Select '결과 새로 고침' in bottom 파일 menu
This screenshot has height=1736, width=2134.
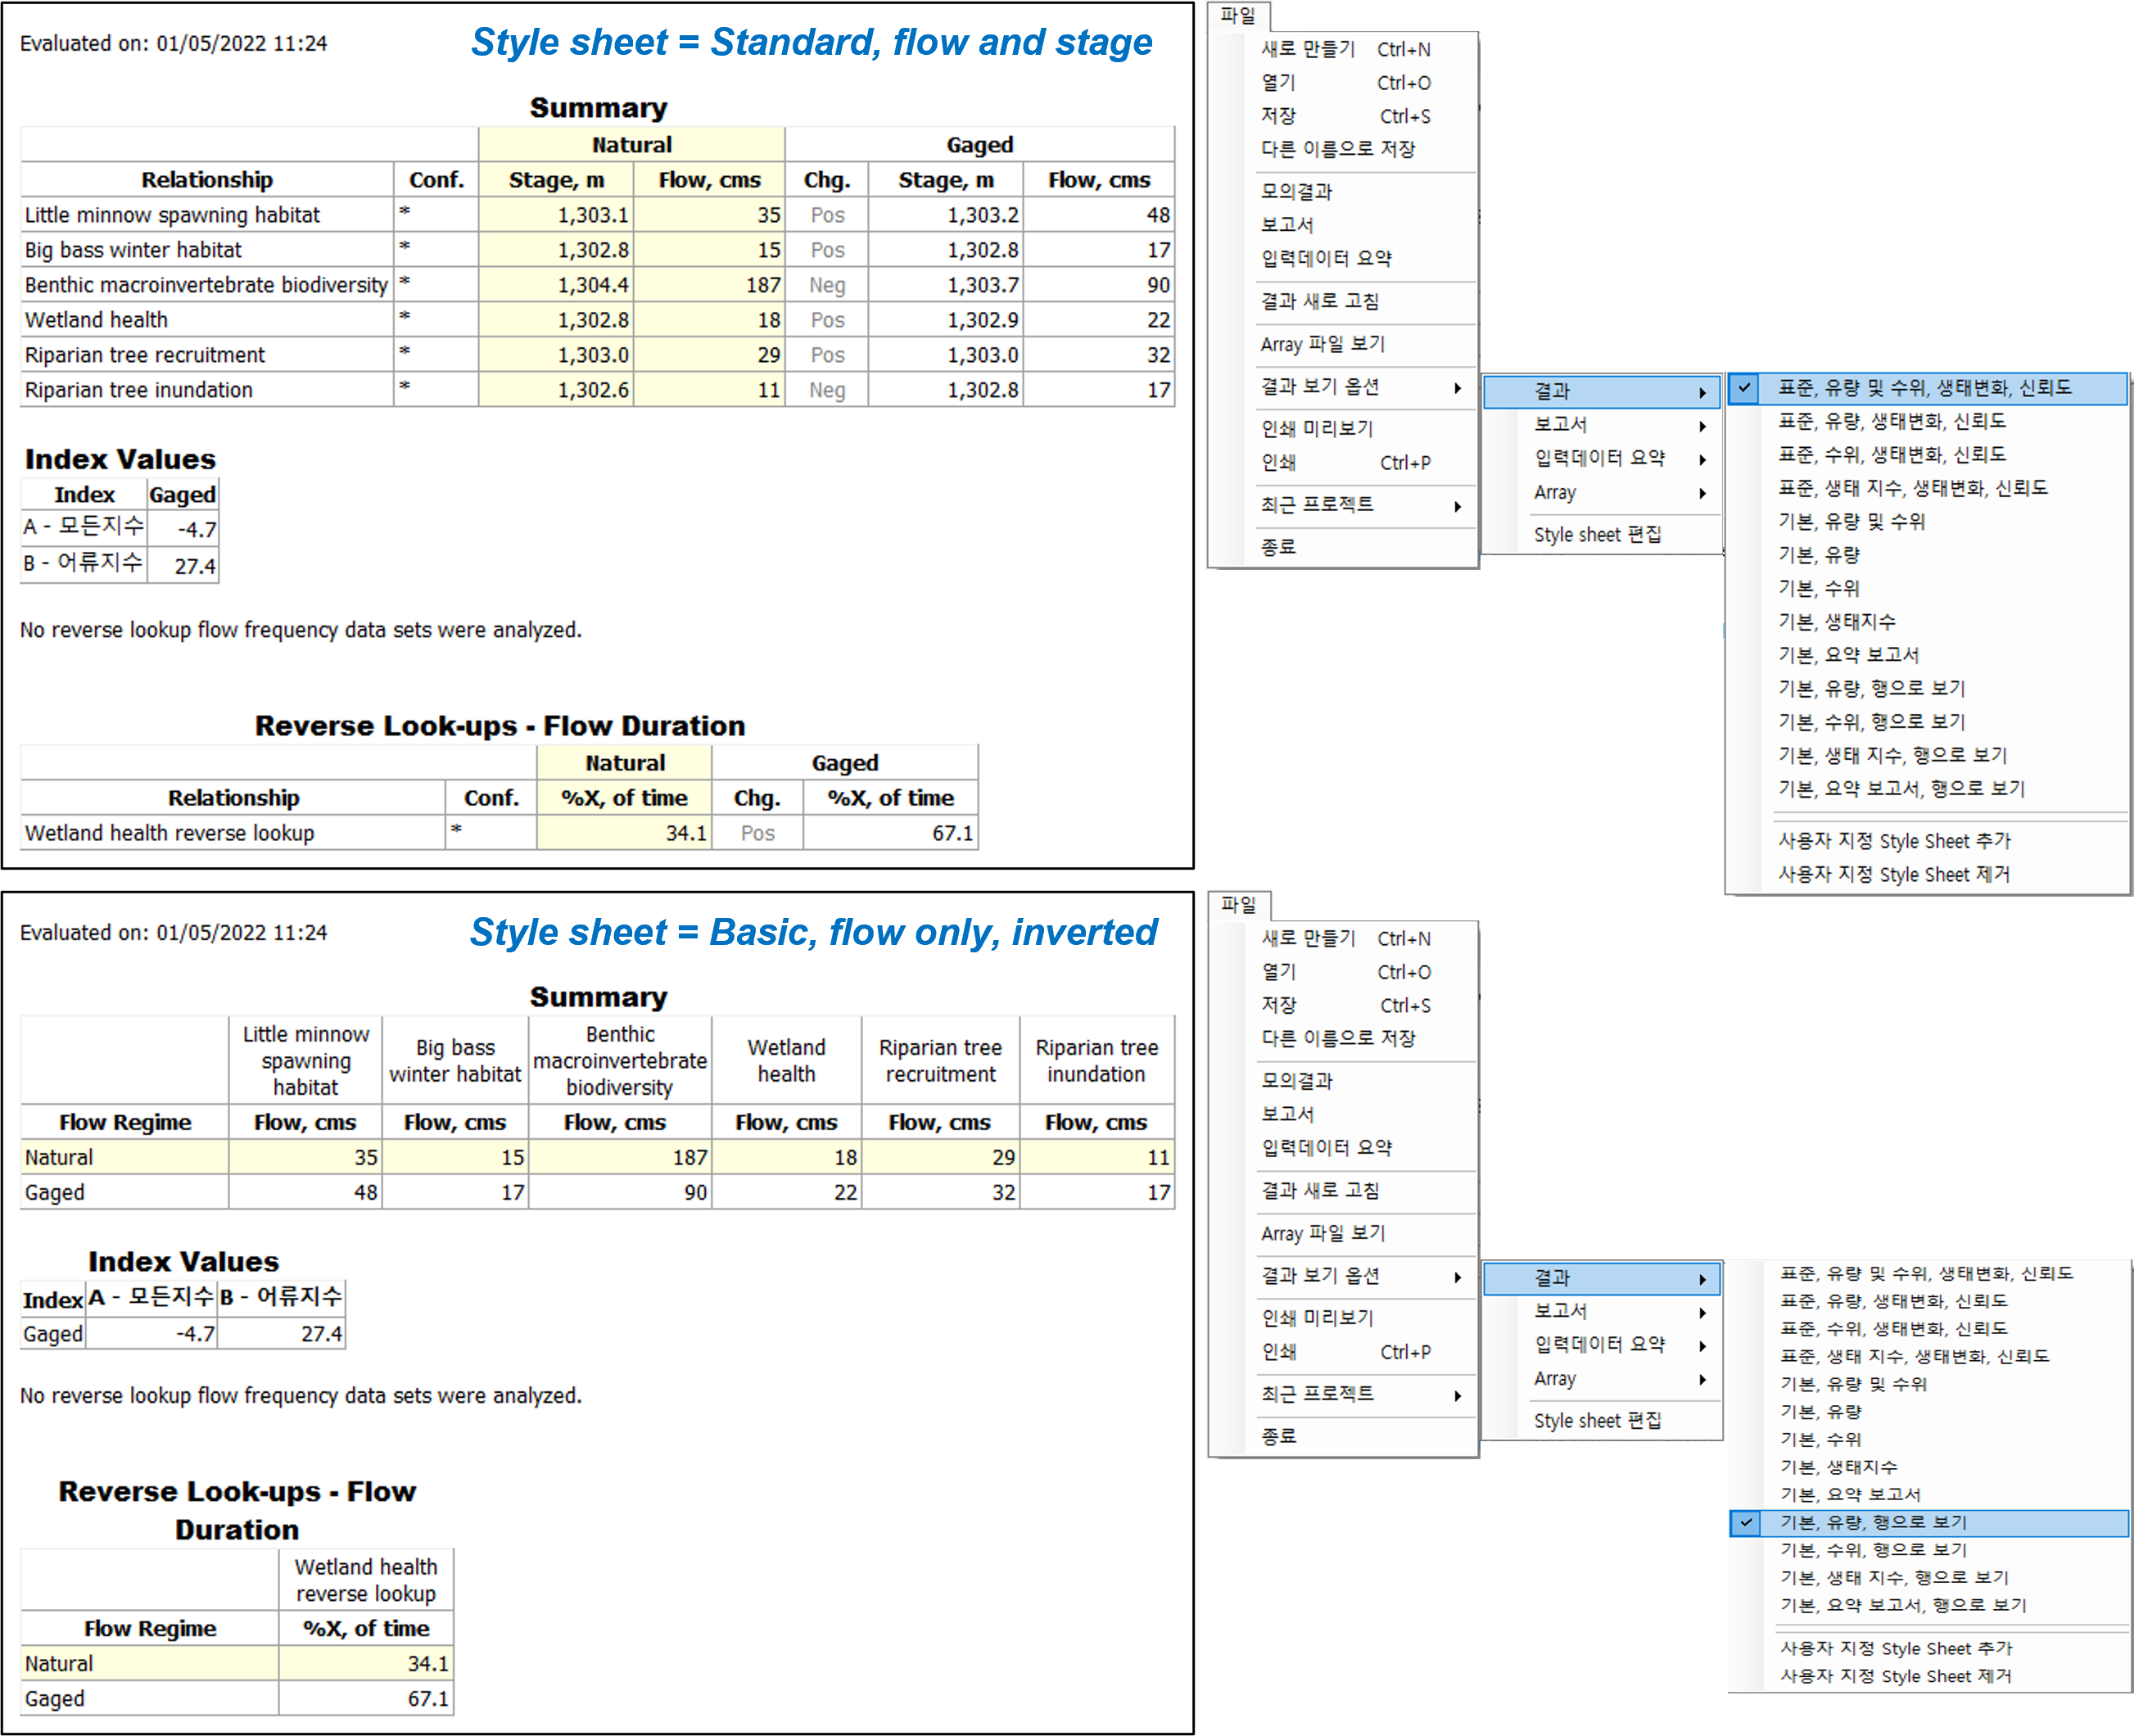point(1320,1190)
